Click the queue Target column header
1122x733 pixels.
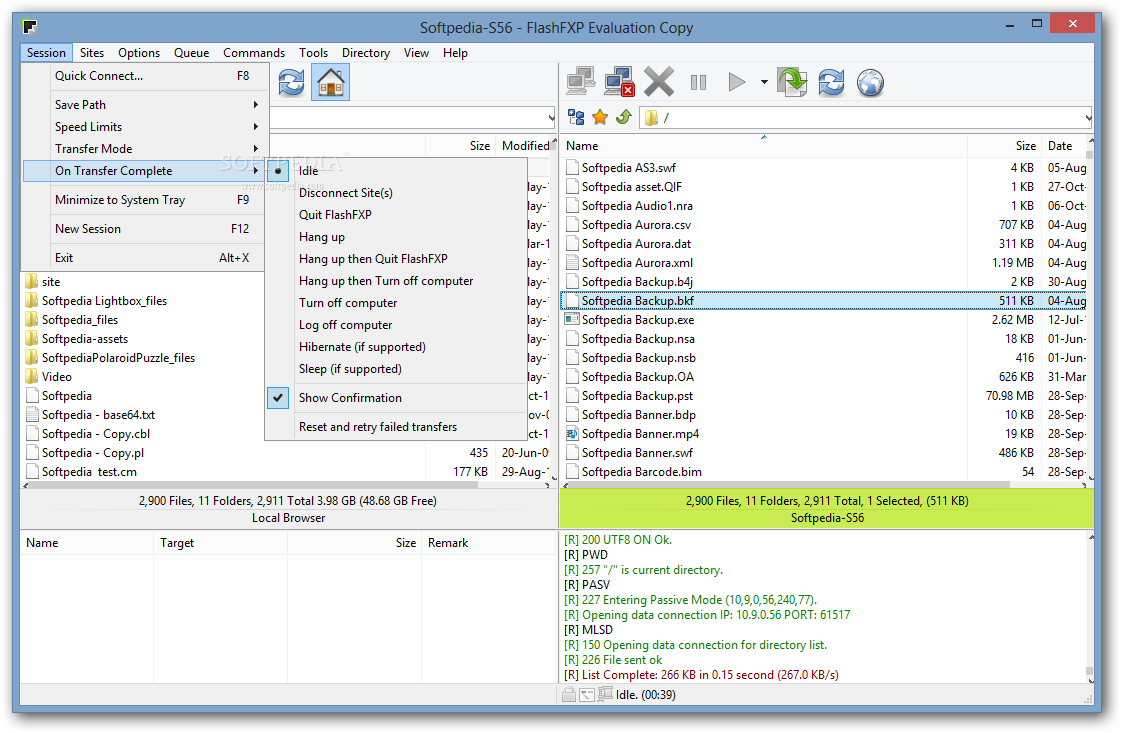click(220, 543)
